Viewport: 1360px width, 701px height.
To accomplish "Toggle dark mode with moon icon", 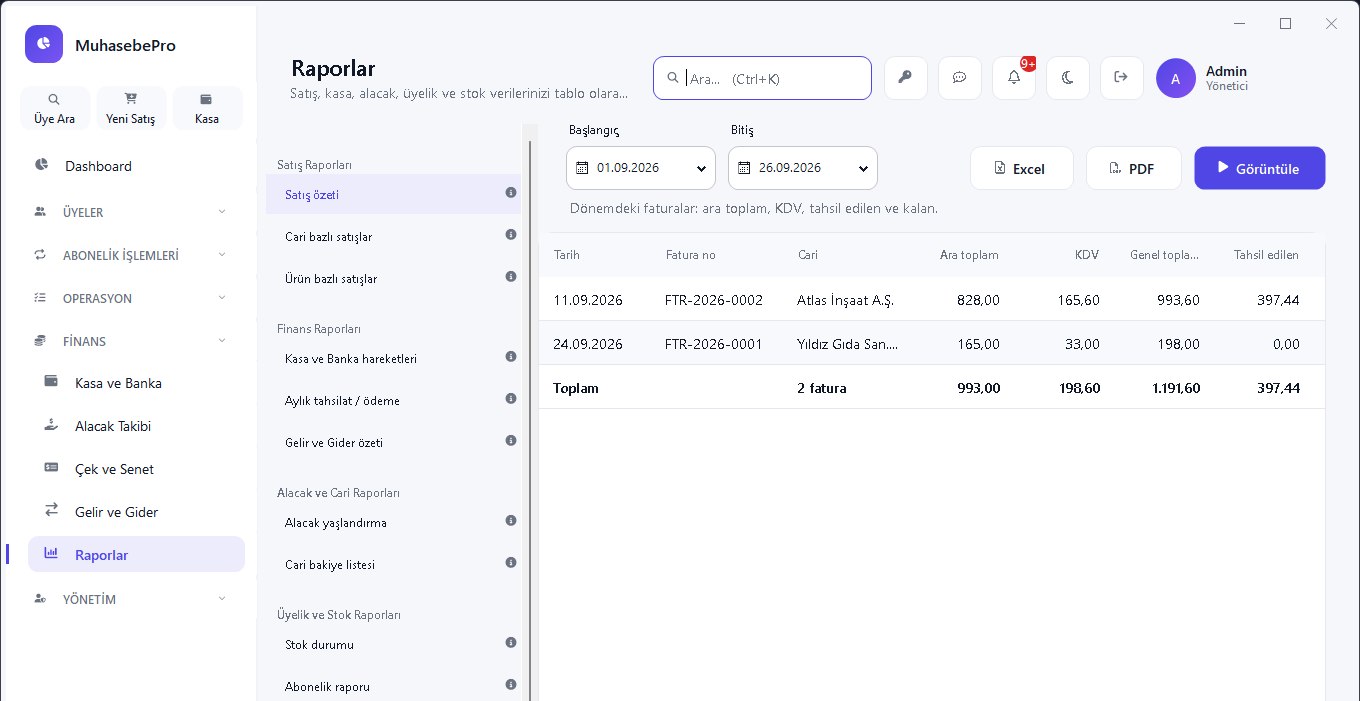I will 1067,78.
